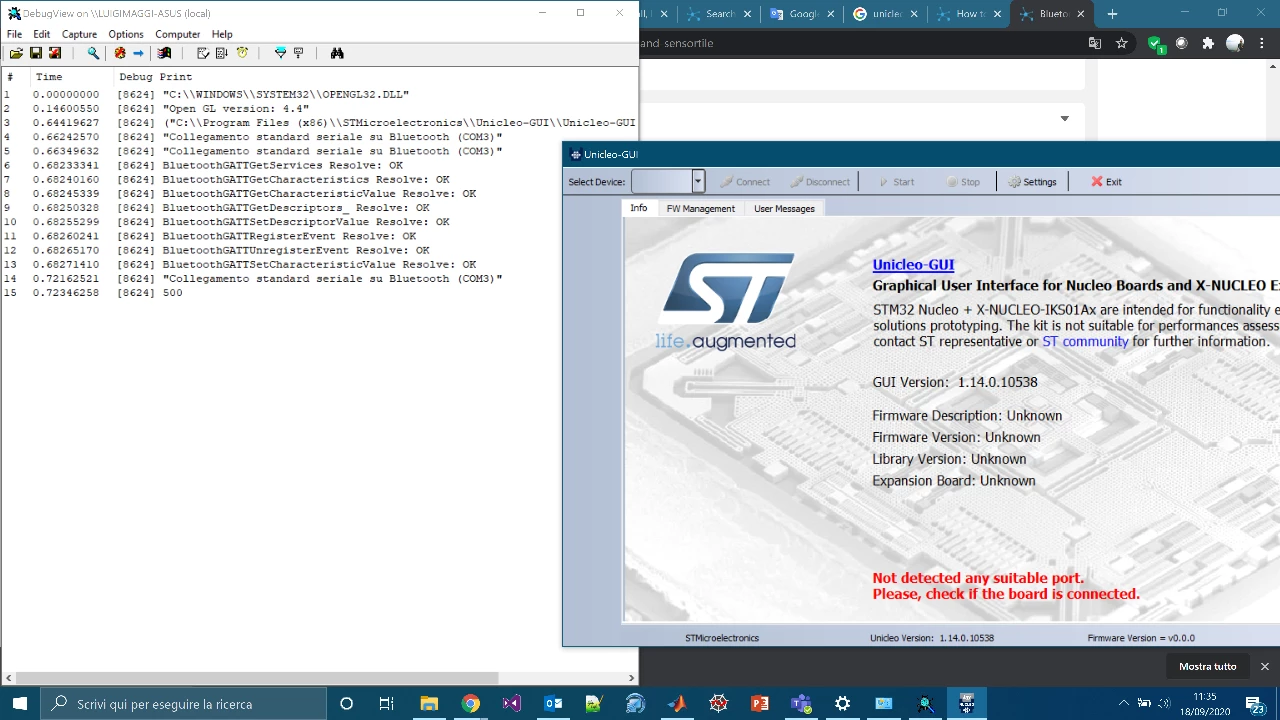Open the Capture menu in DebugView
1280x720 pixels.
coord(80,34)
